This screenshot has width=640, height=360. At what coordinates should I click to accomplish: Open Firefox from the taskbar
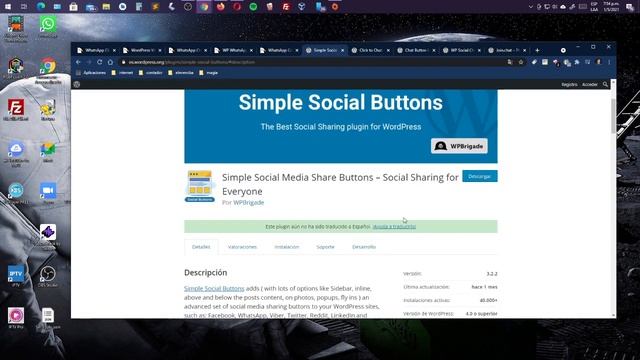[220, 7]
